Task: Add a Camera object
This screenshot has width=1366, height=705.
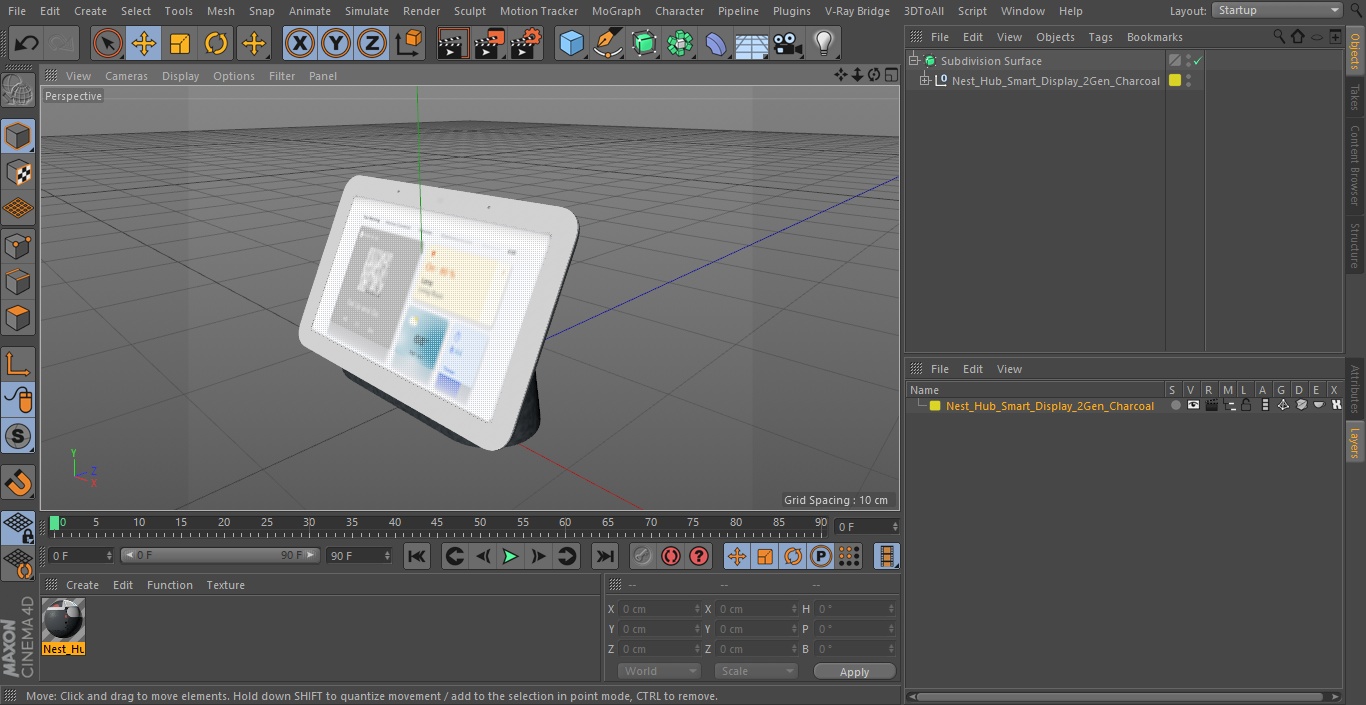Action: 788,43
